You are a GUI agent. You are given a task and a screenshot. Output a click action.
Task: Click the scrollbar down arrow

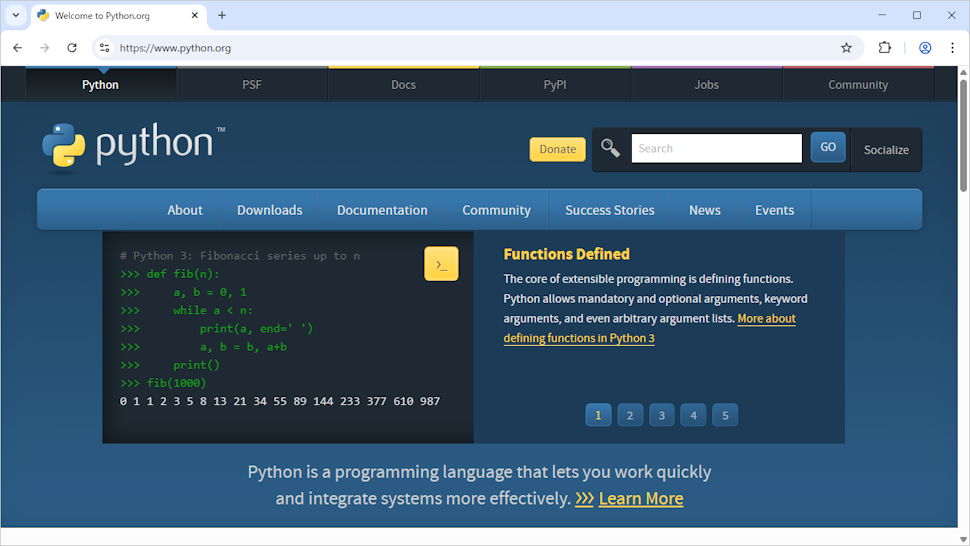963,540
